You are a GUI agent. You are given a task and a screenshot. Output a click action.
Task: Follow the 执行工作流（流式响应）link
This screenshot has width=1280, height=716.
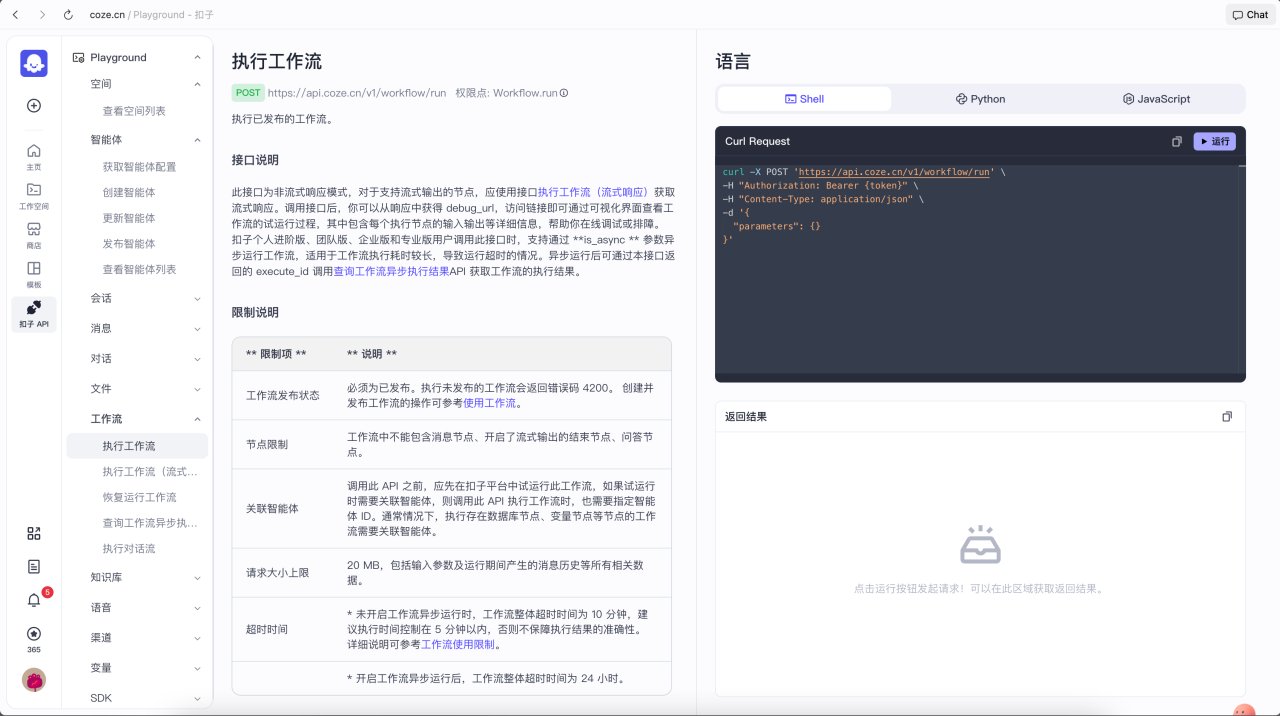point(593,192)
